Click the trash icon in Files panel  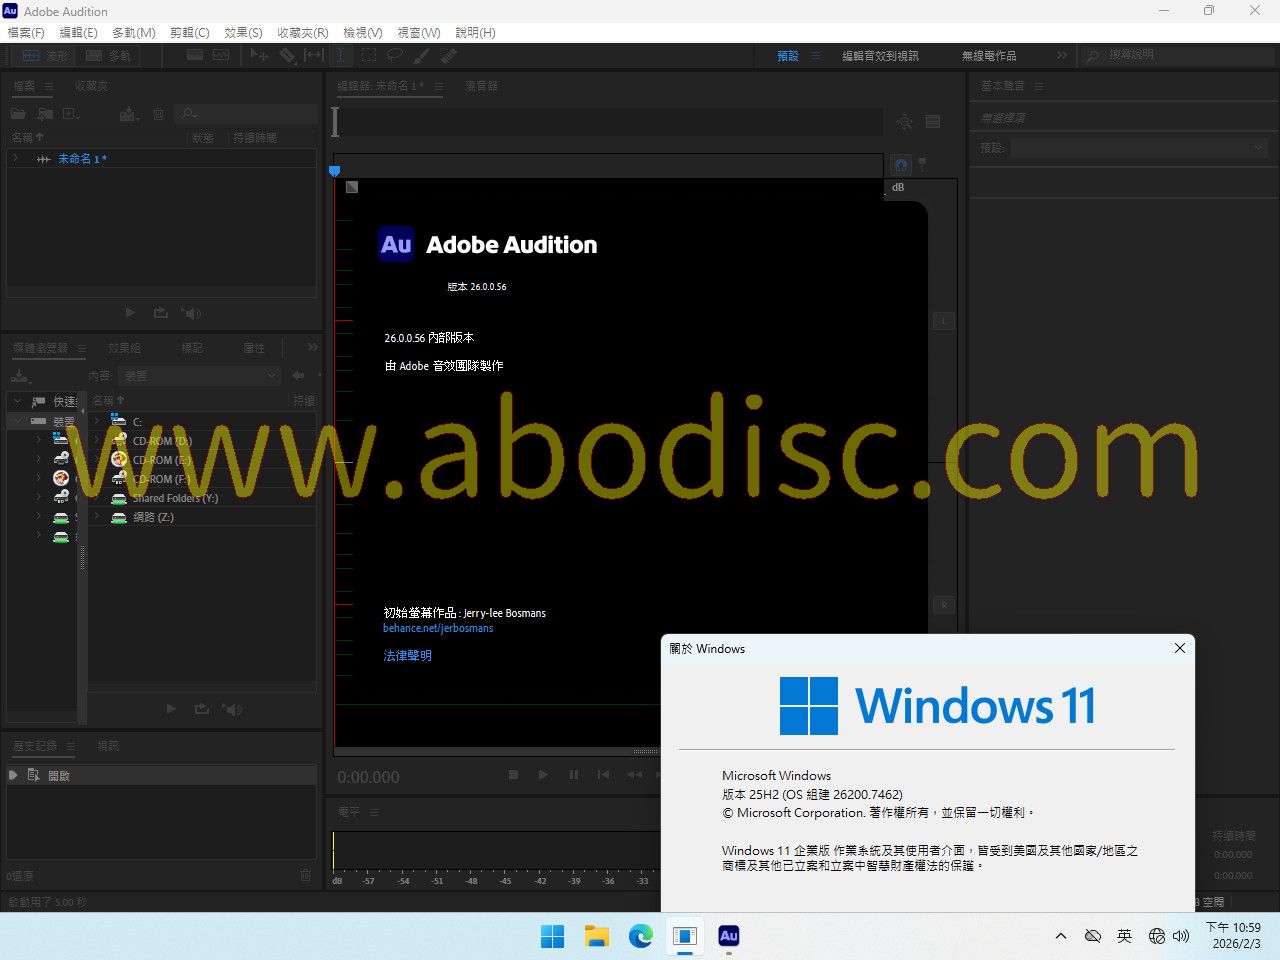158,114
